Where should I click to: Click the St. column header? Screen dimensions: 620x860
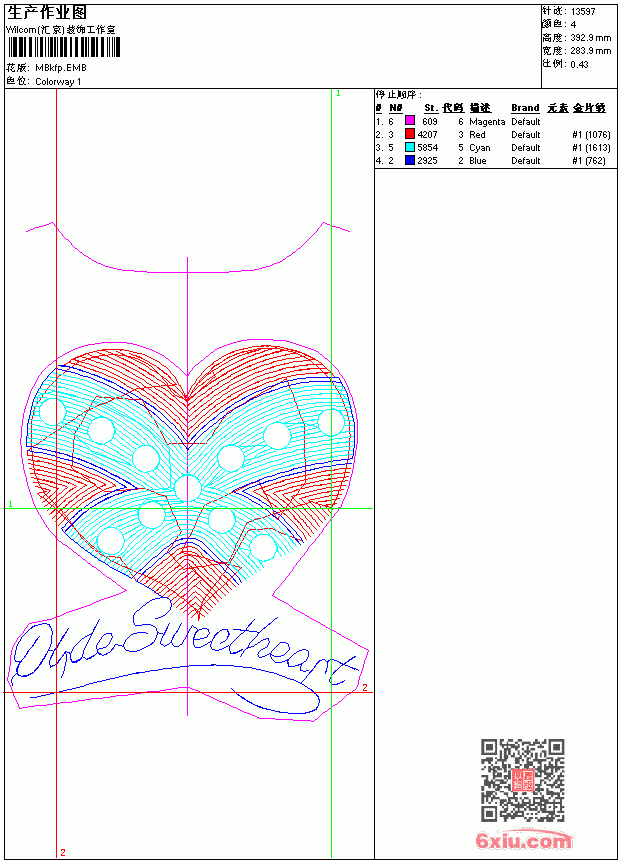[431, 108]
